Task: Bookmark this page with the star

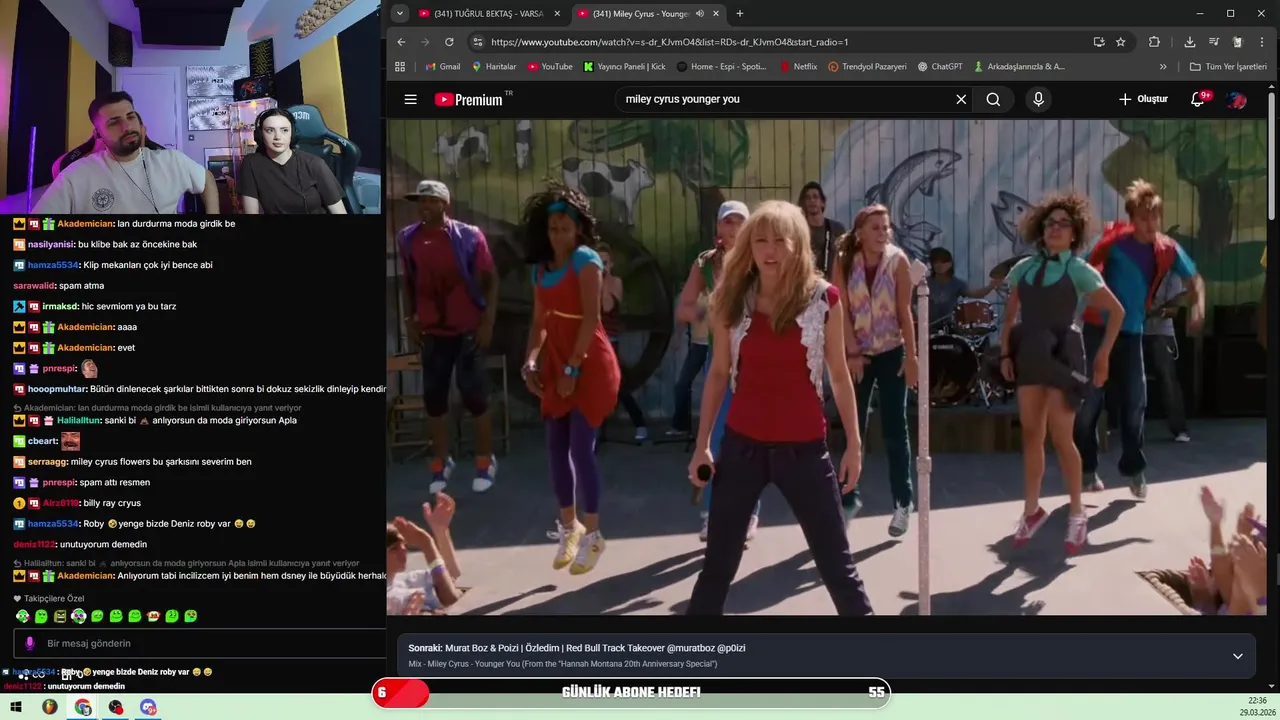Action: click(x=1121, y=42)
